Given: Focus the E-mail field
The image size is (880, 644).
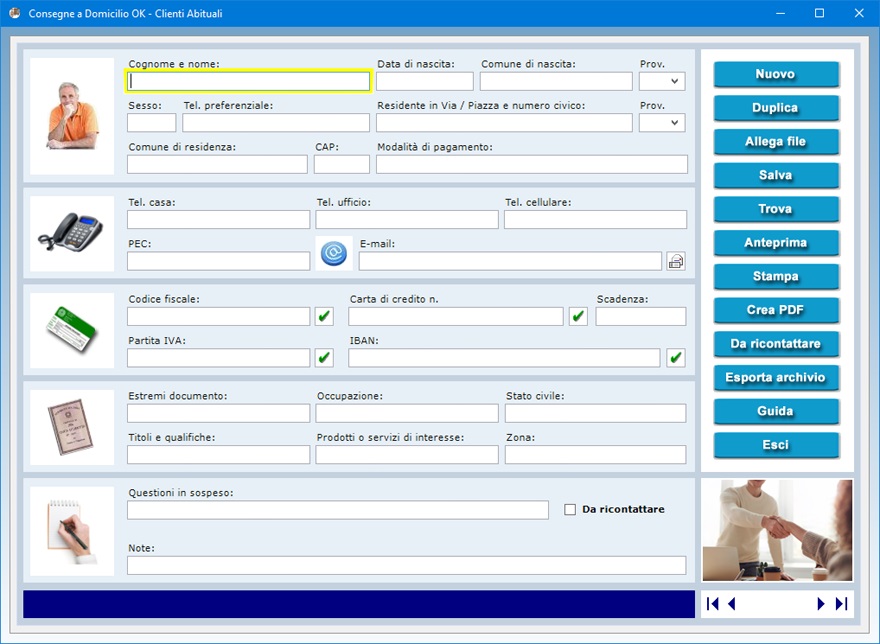Looking at the screenshot, I should (510, 261).
